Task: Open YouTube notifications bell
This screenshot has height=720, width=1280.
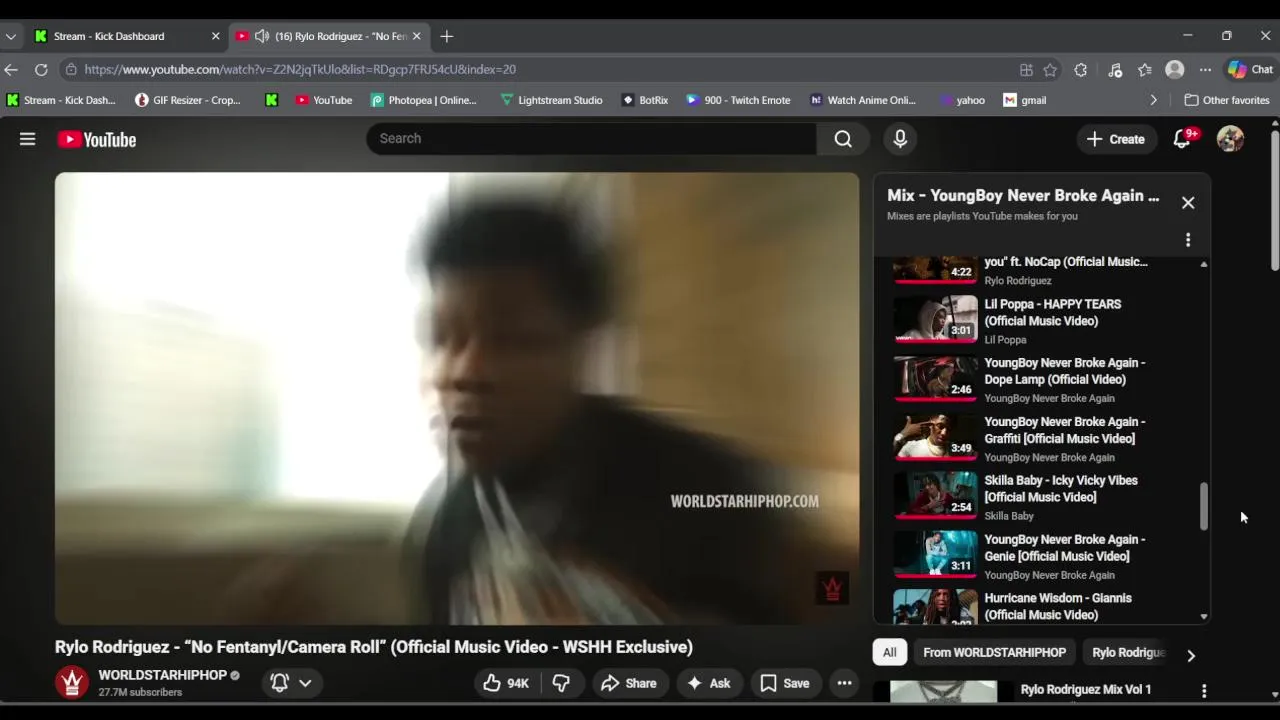Action: [x=1182, y=139]
